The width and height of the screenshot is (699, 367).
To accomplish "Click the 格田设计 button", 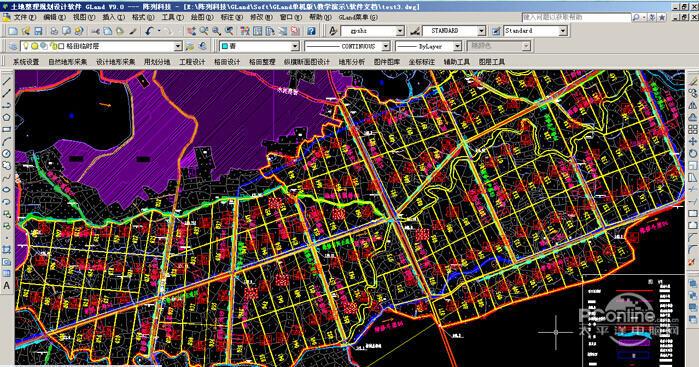I will (x=227, y=62).
